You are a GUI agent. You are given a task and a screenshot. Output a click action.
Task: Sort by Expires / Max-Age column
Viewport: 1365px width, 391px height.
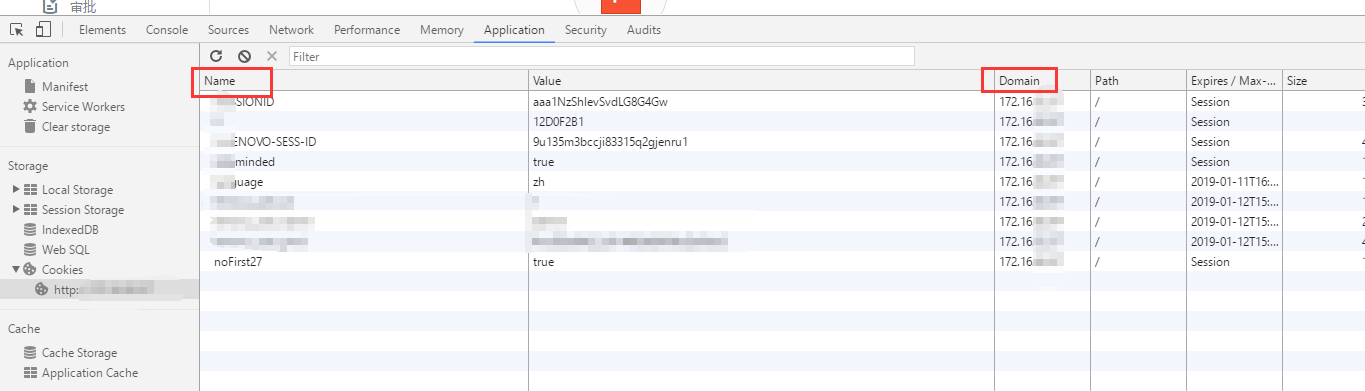click(1234, 80)
